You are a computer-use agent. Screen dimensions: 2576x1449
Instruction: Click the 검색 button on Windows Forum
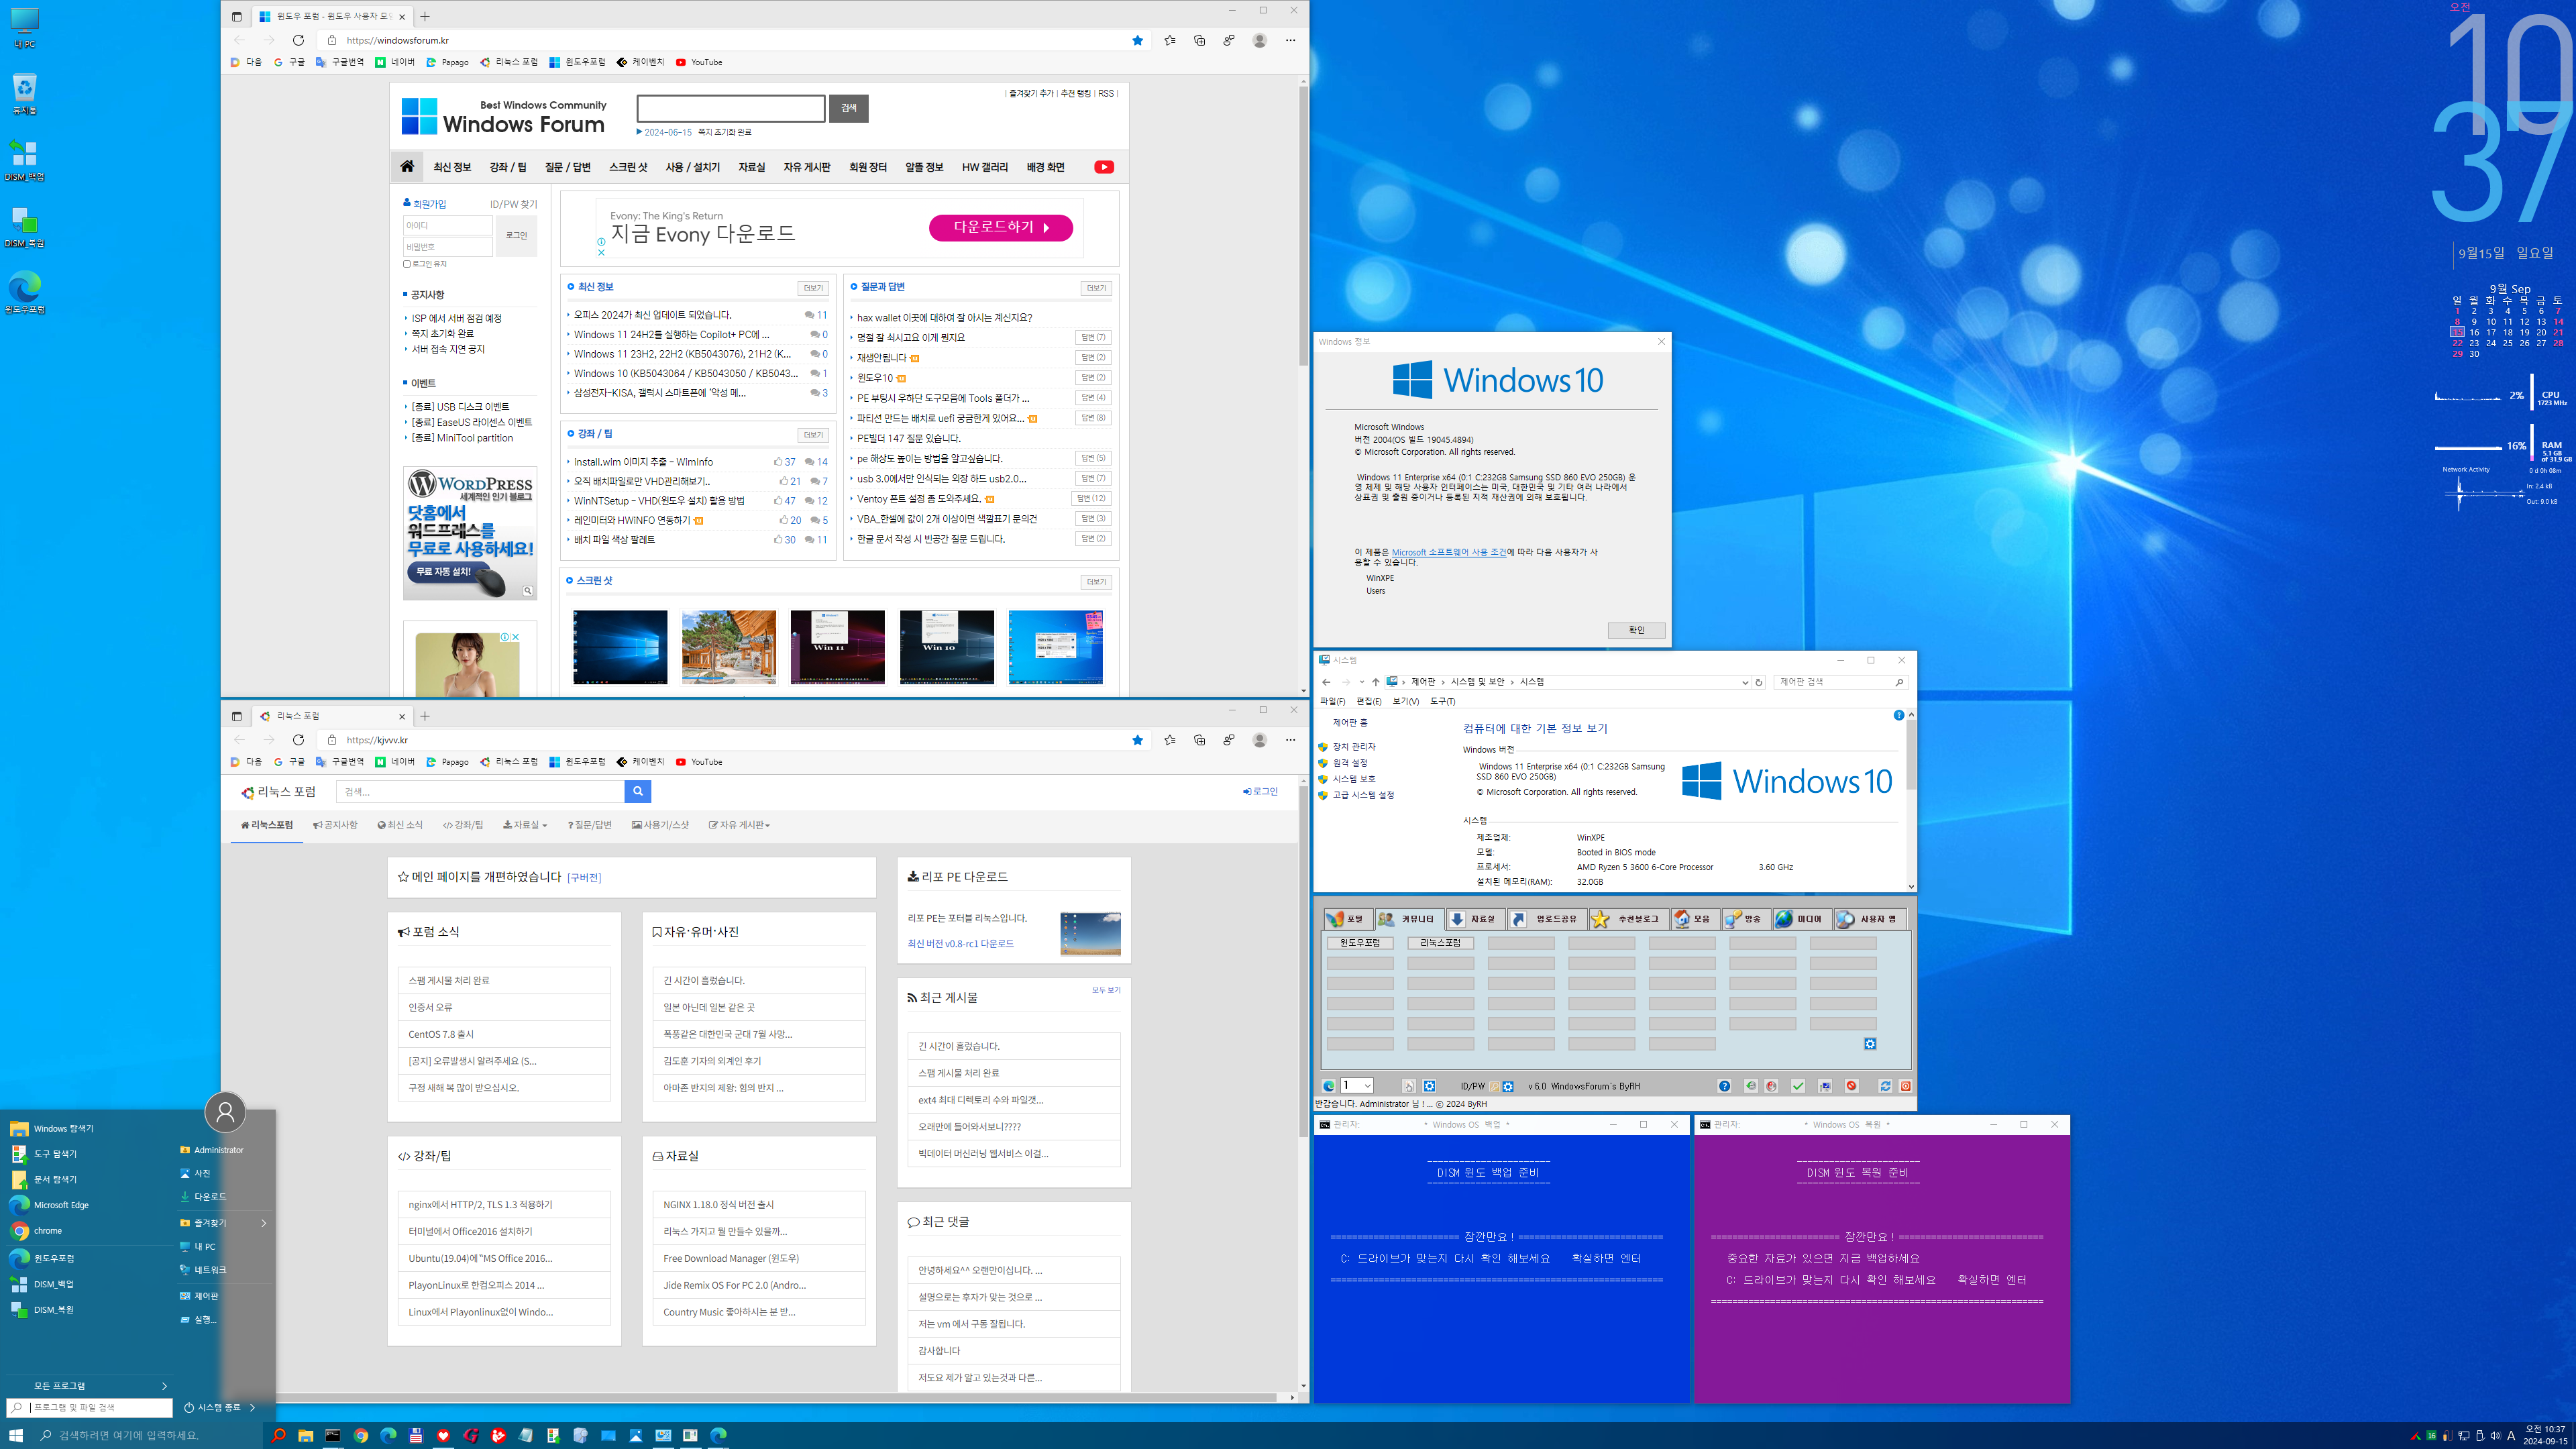click(849, 108)
